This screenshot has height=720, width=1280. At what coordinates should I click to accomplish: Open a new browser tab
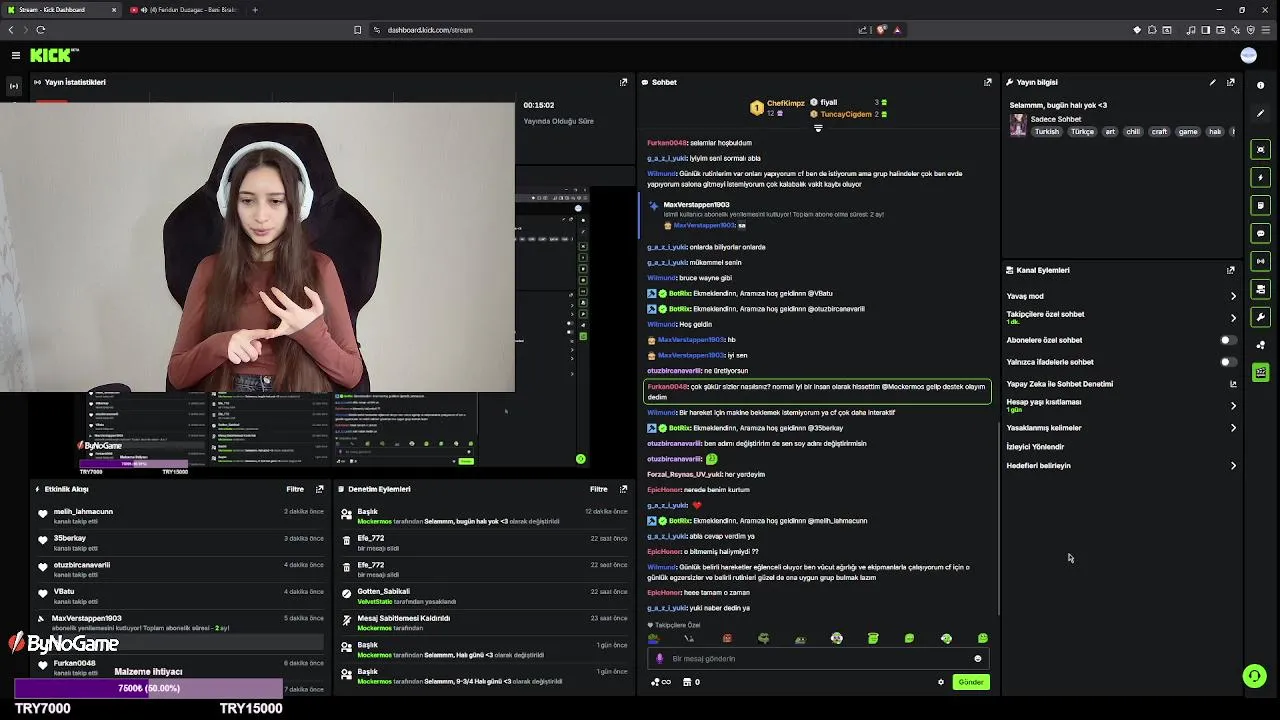tap(255, 10)
